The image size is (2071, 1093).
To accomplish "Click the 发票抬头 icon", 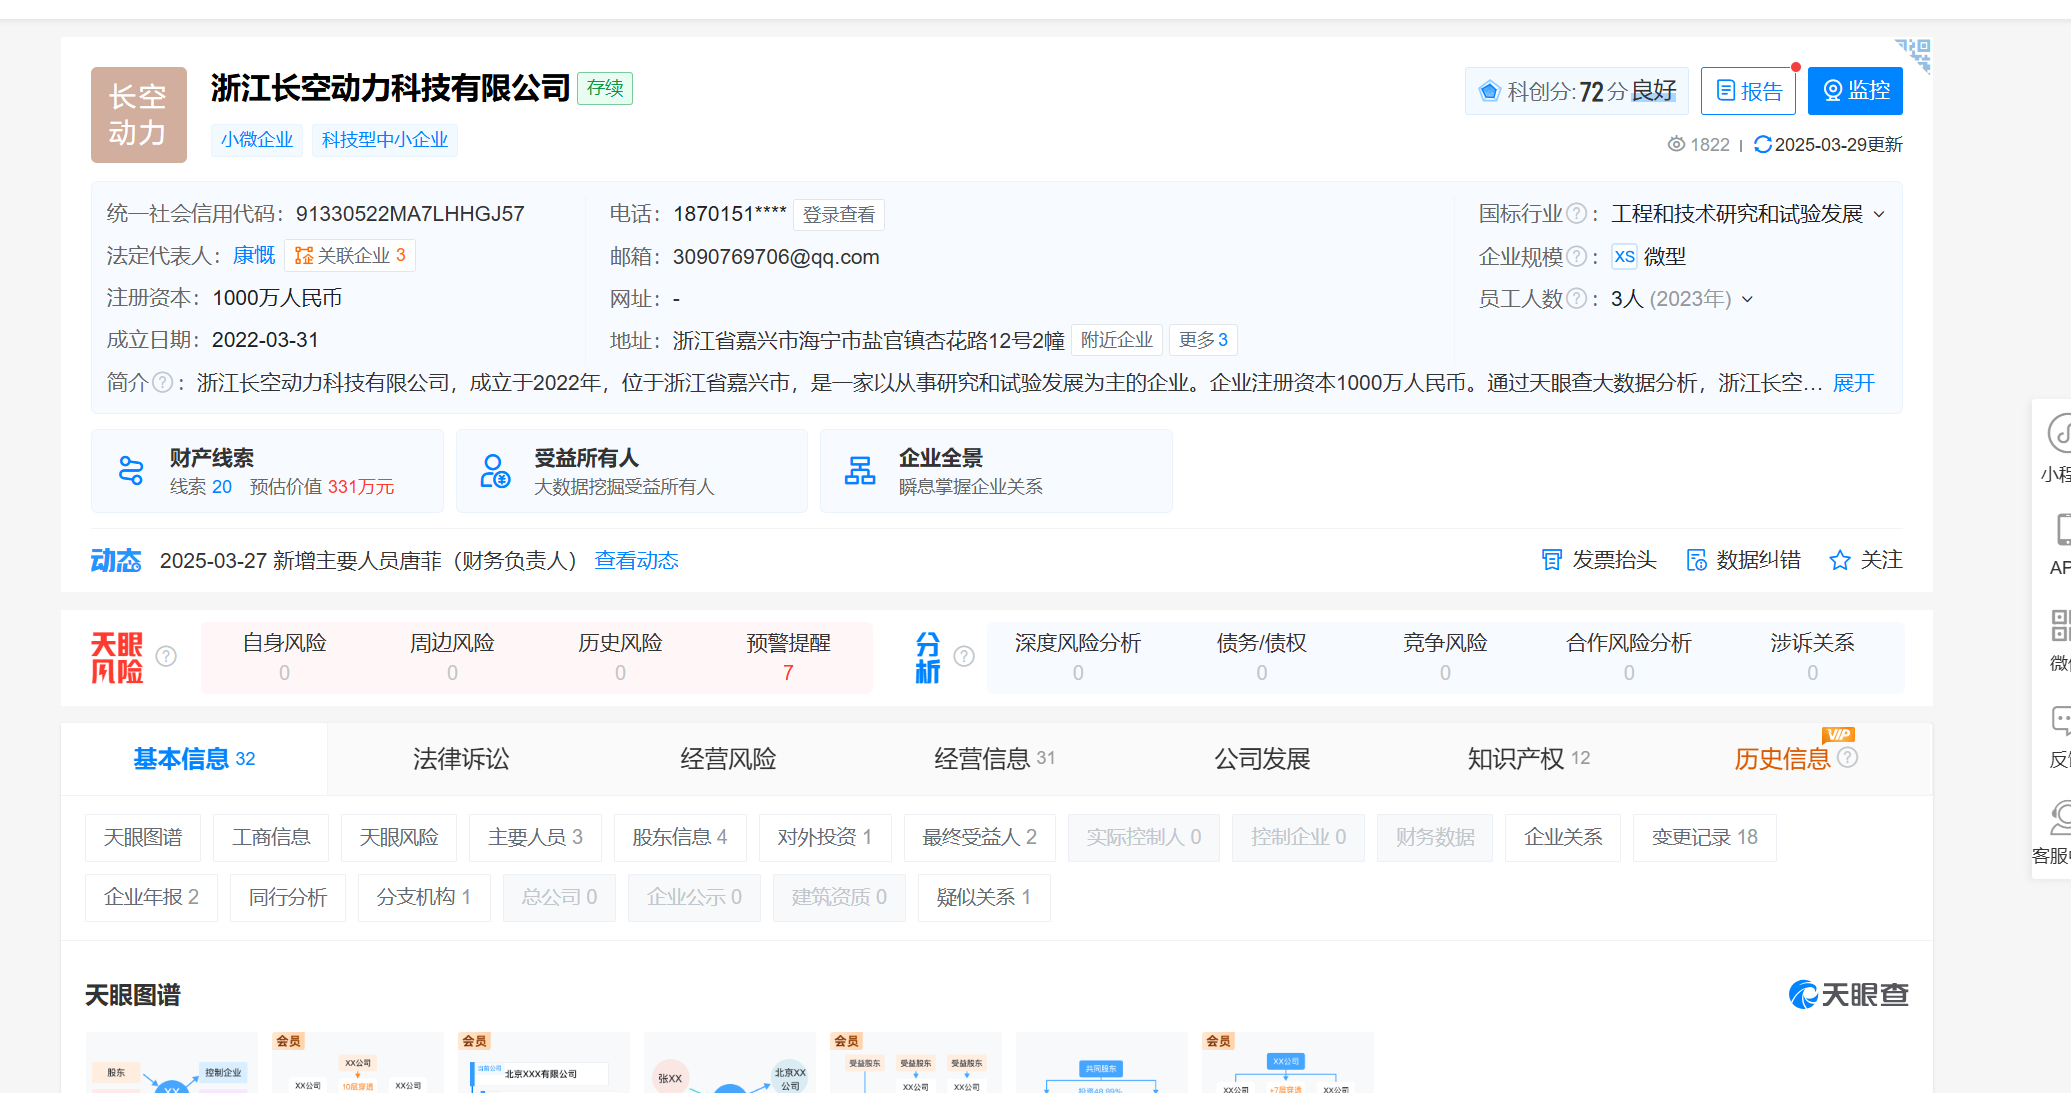I will tap(1551, 560).
